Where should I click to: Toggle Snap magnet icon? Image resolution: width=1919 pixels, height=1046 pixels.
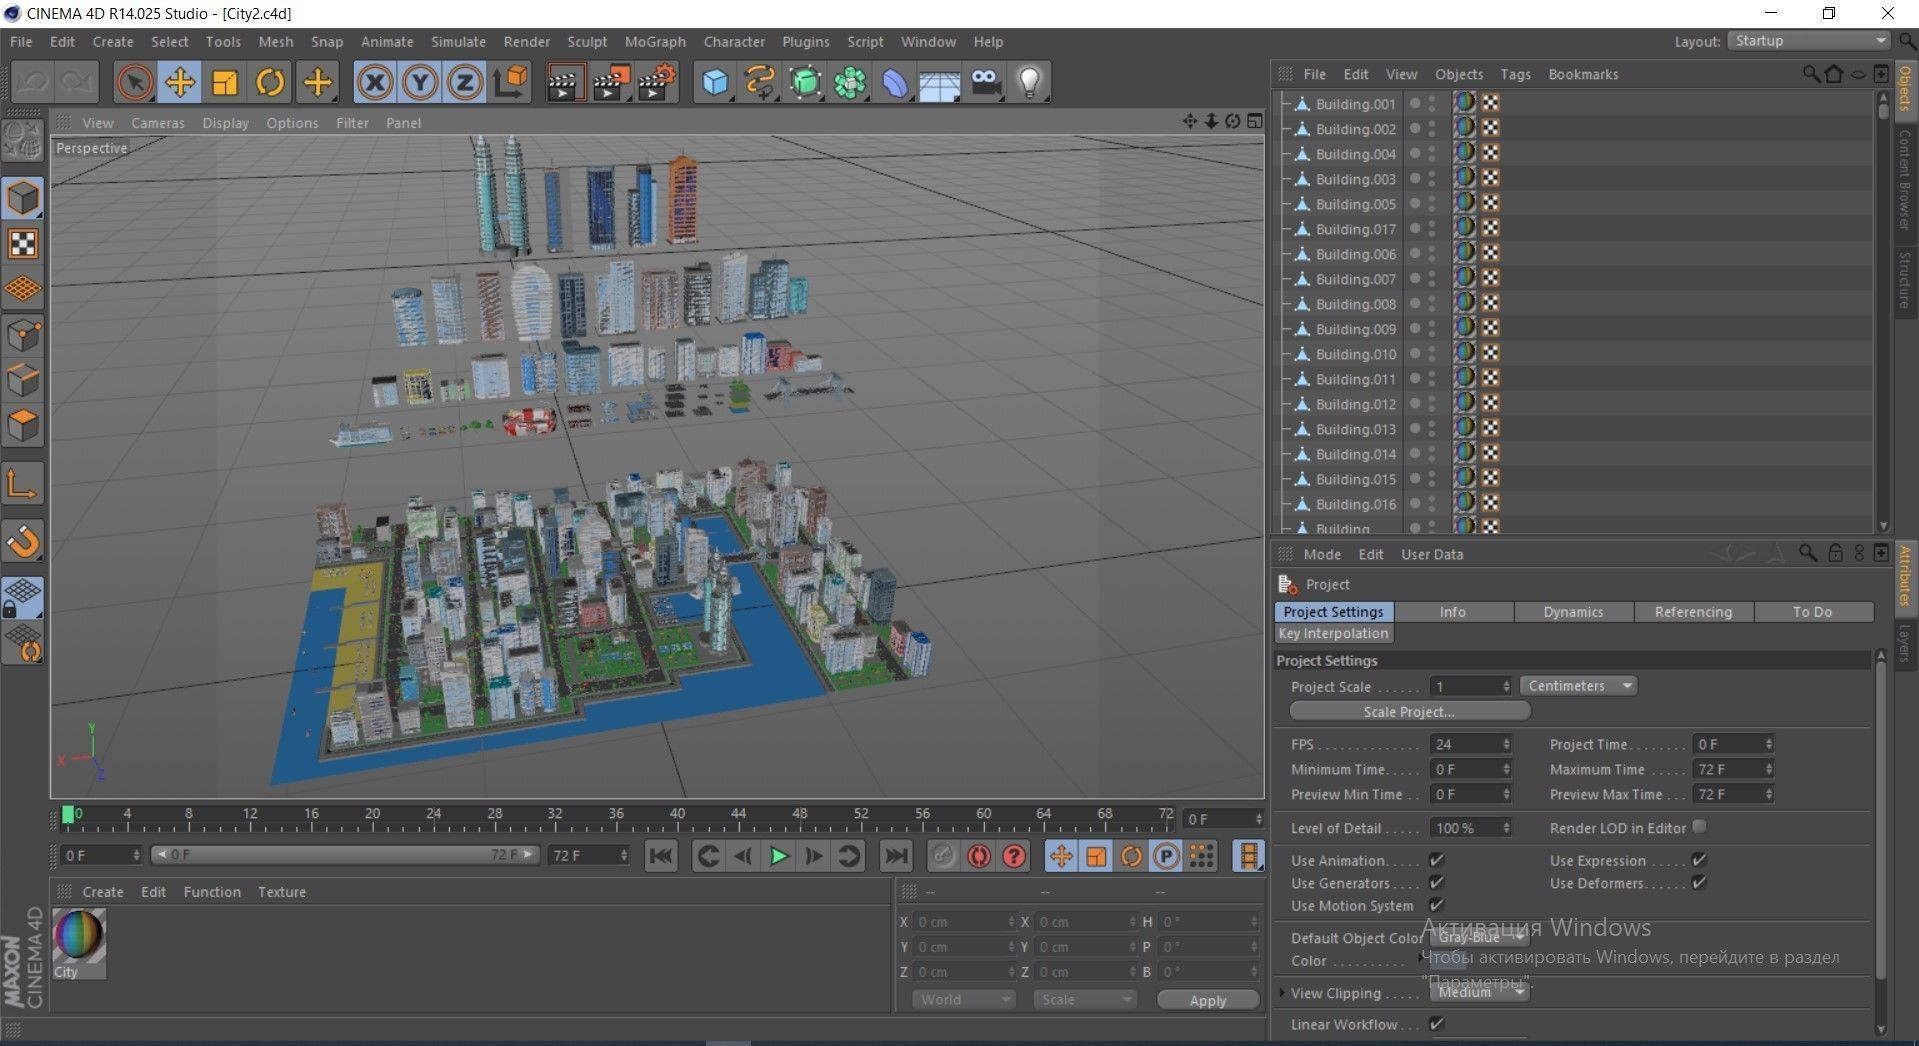pyautogui.click(x=23, y=541)
